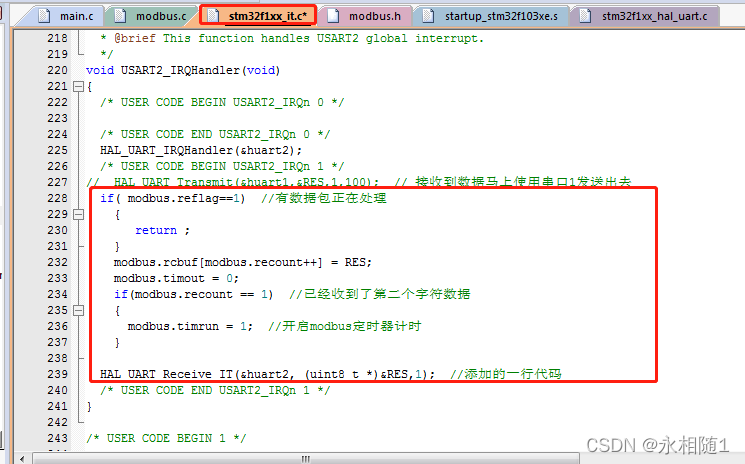
Task: Click the horizontal scrollbar's left arrow
Action: (22, 459)
